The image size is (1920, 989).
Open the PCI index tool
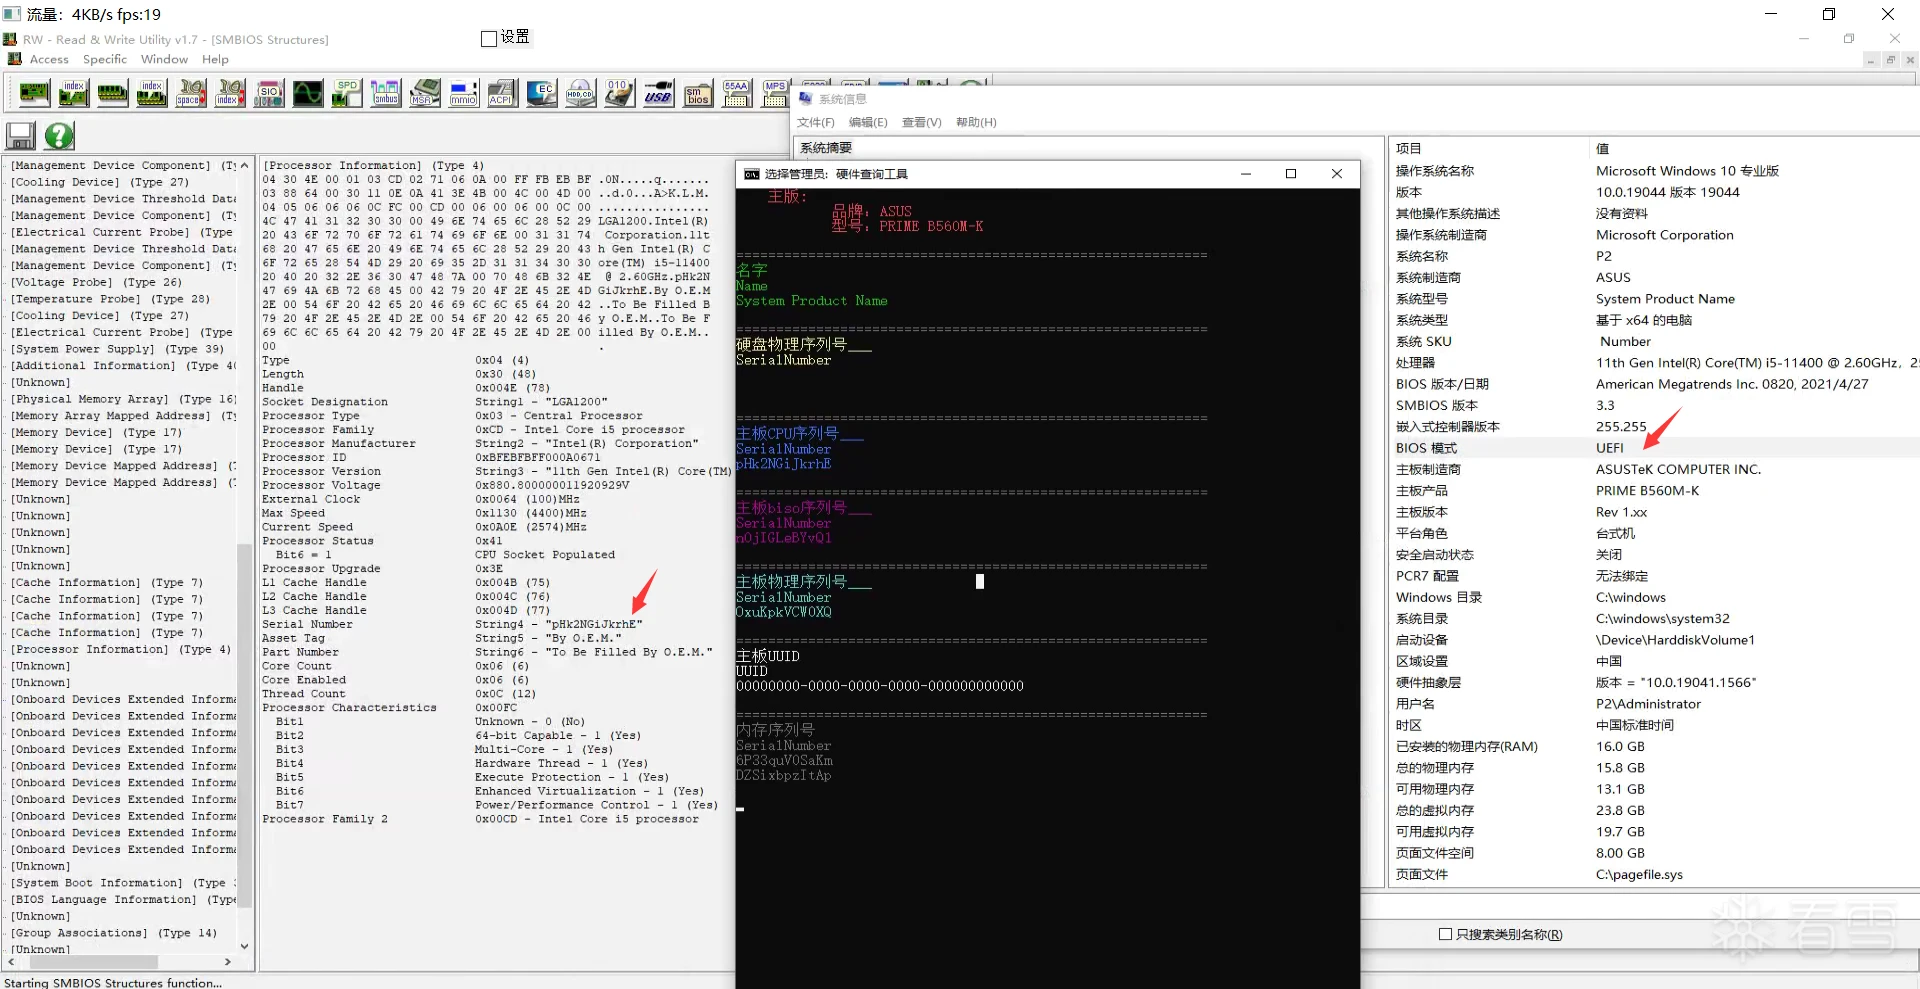[73, 93]
